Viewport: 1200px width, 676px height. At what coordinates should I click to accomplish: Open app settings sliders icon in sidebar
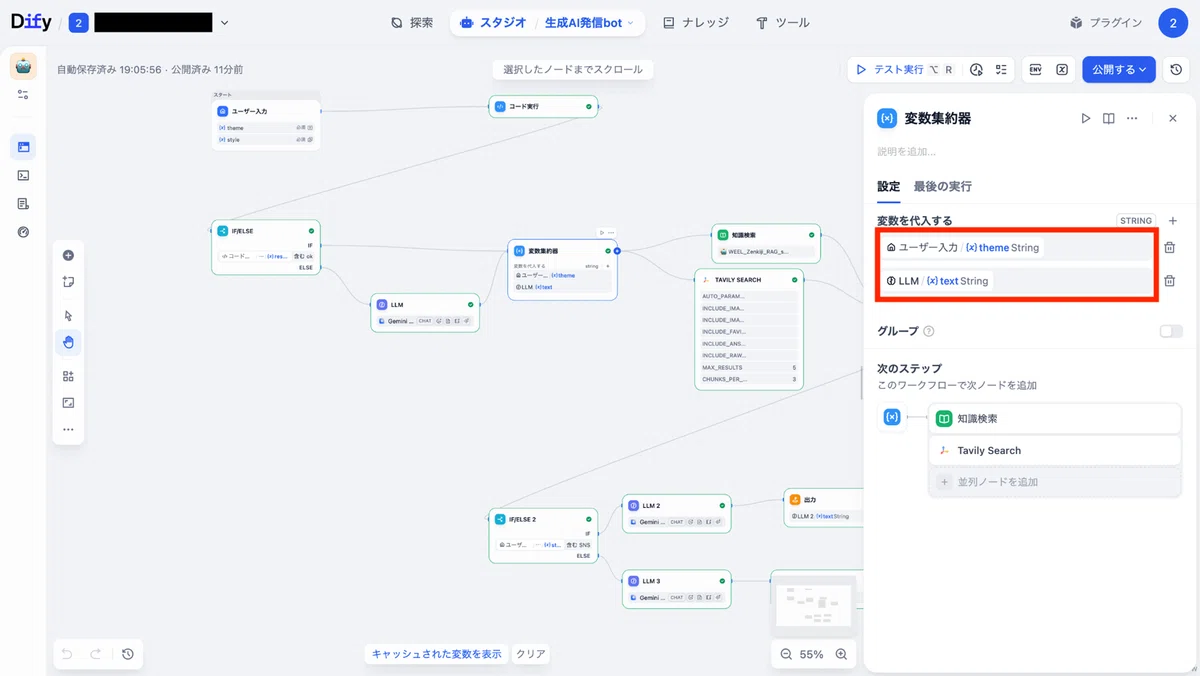tap(23, 95)
